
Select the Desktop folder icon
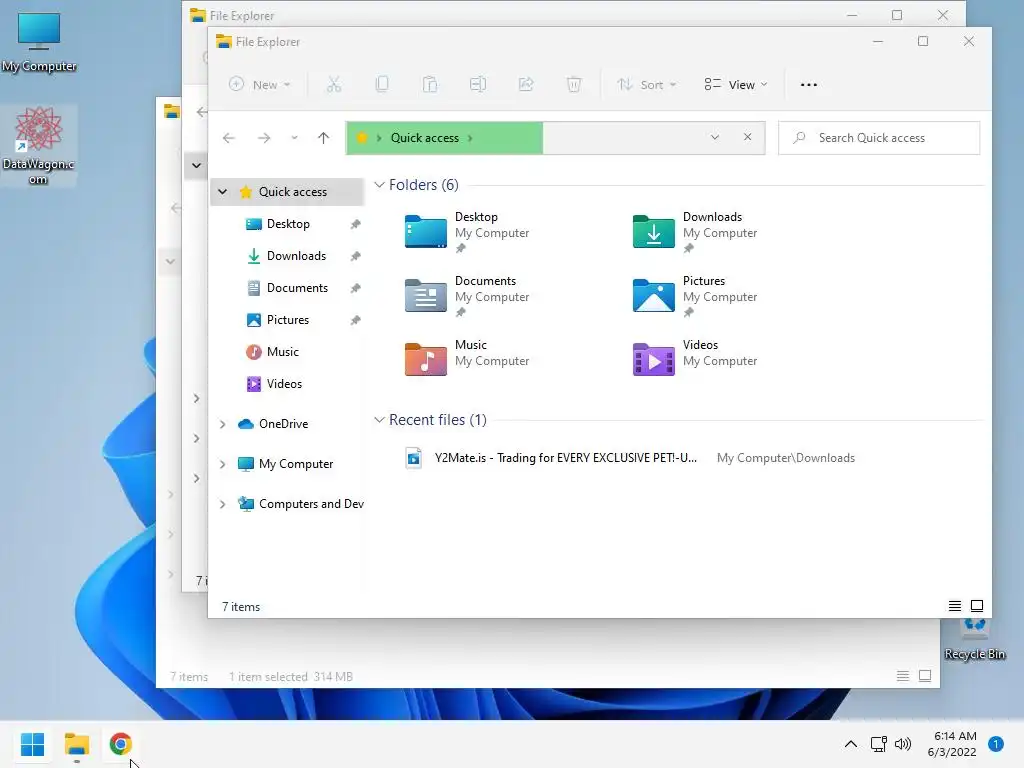tap(426, 231)
